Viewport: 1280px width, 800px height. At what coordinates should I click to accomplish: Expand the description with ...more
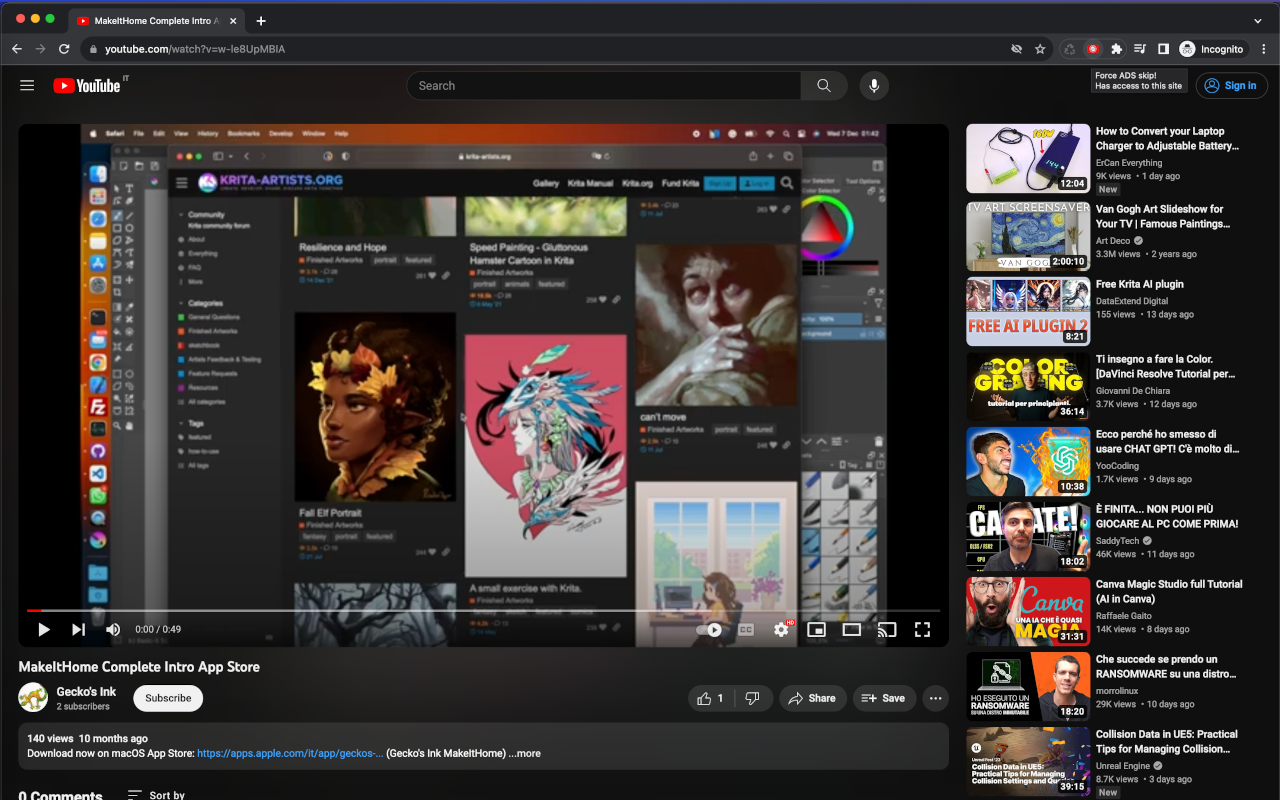pyautogui.click(x=525, y=754)
